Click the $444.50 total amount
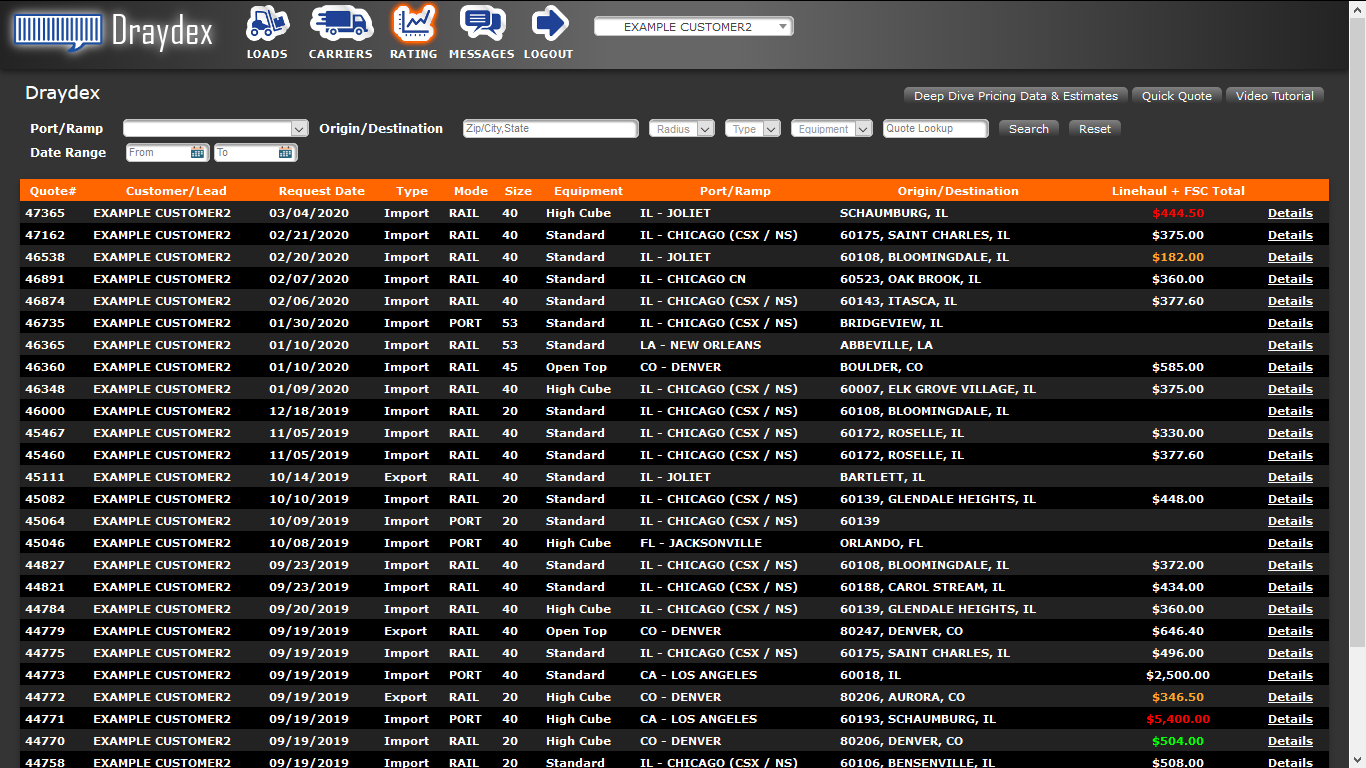This screenshot has height=768, width=1366. (x=1178, y=213)
